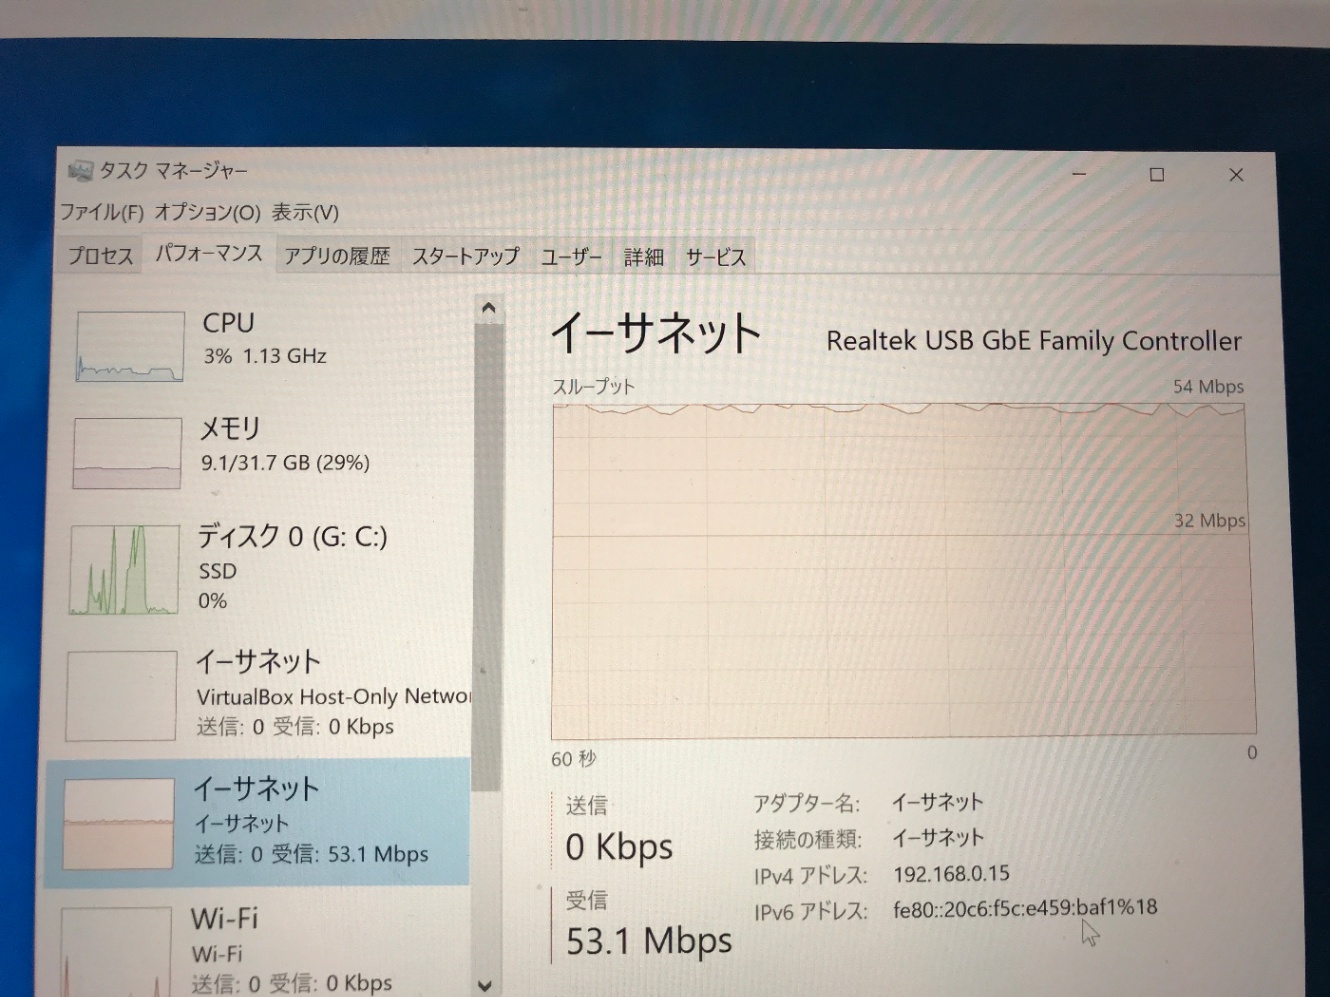Open the オプション(O) menu
1330x997 pixels.
point(207,212)
